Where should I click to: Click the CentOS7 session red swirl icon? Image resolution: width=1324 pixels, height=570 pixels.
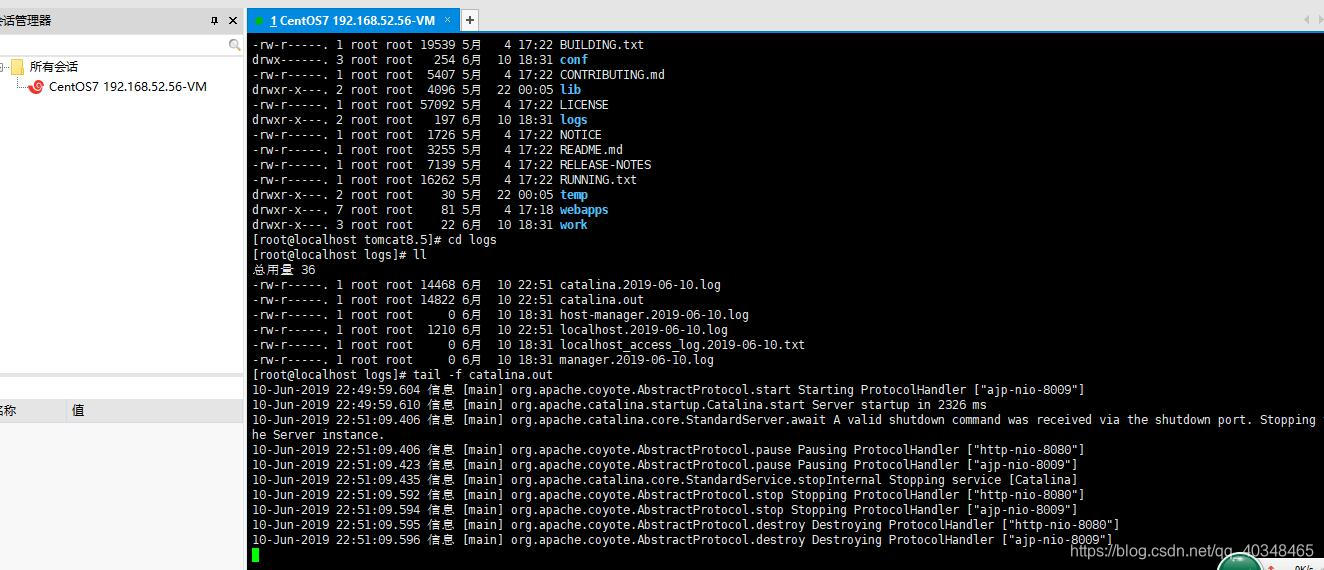point(37,87)
